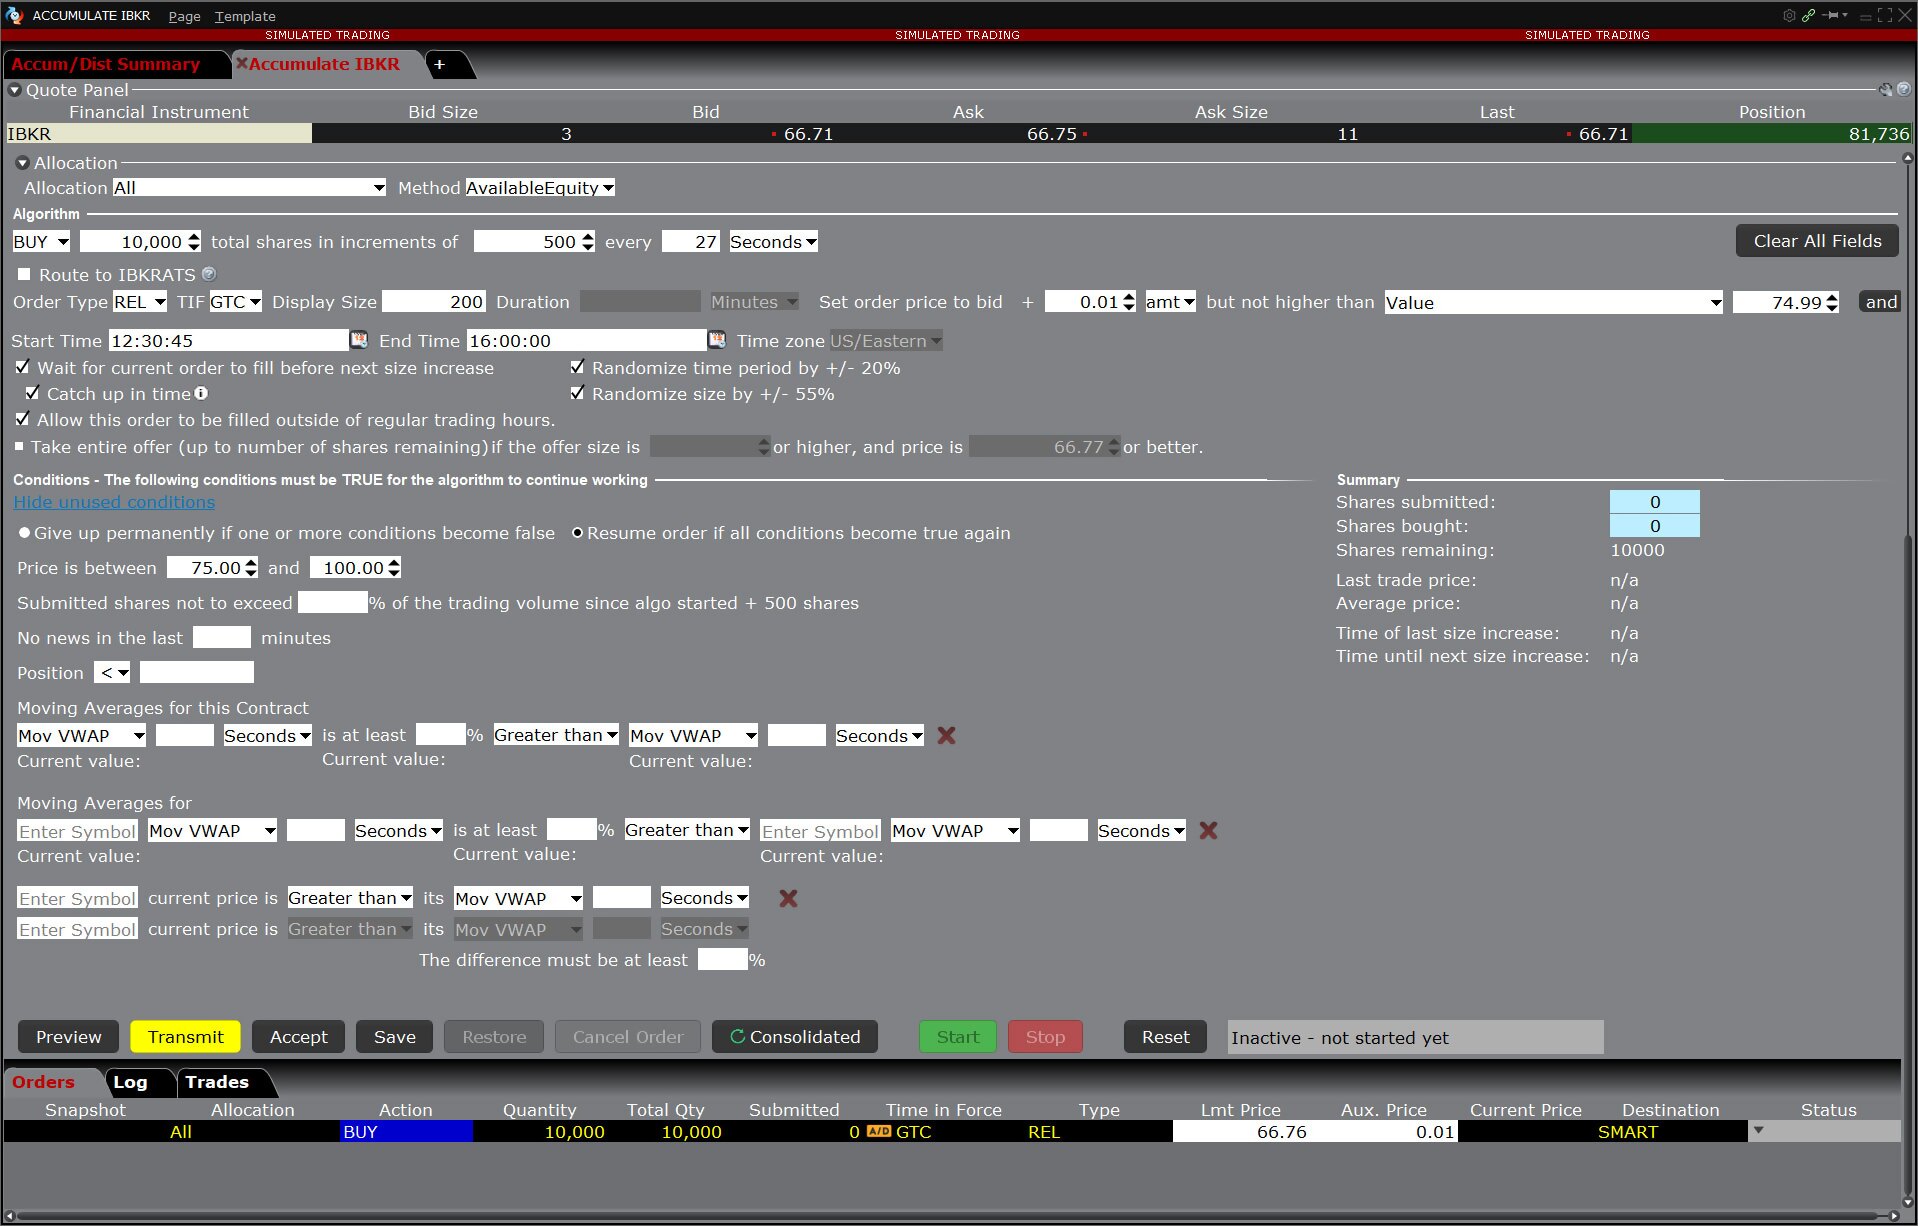Image resolution: width=1918 pixels, height=1226 pixels.
Task: Select Give up permanently radio option
Action: coord(24,533)
